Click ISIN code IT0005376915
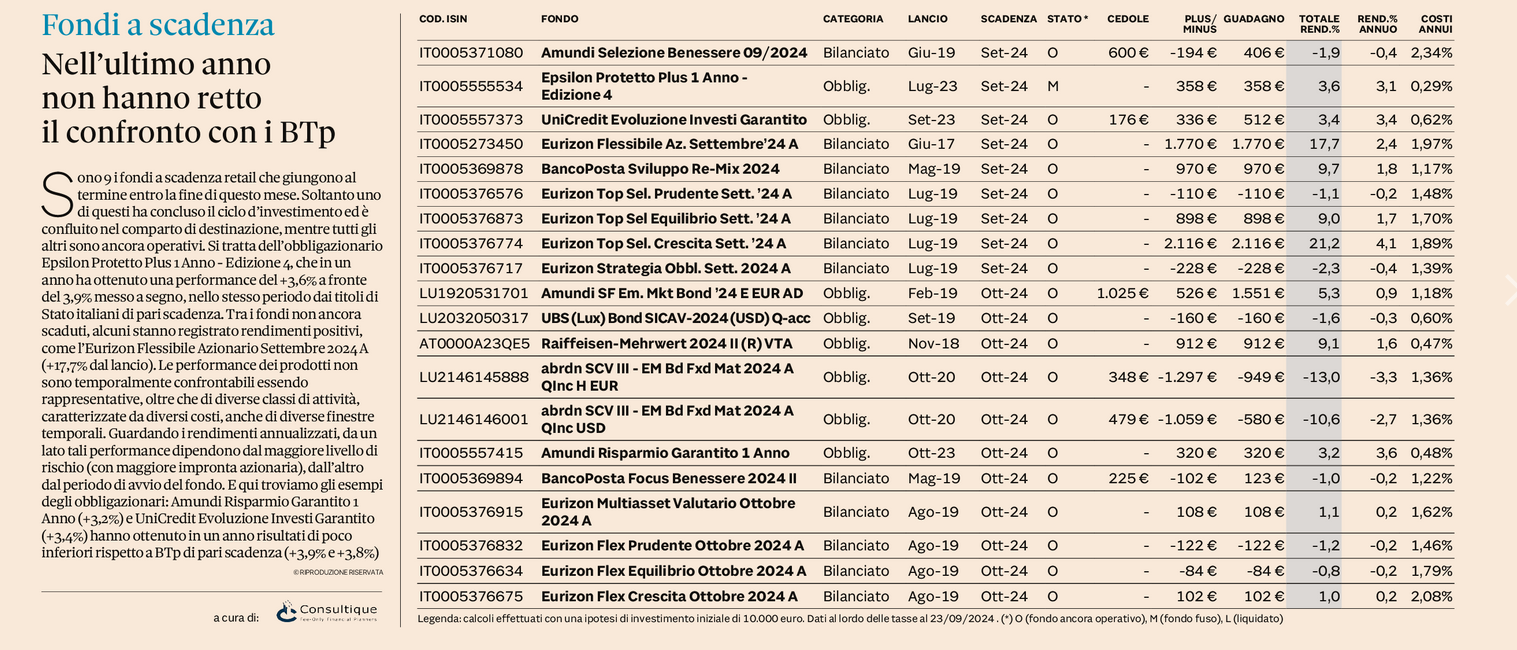This screenshot has width=1517, height=650. pyautogui.click(x=471, y=512)
